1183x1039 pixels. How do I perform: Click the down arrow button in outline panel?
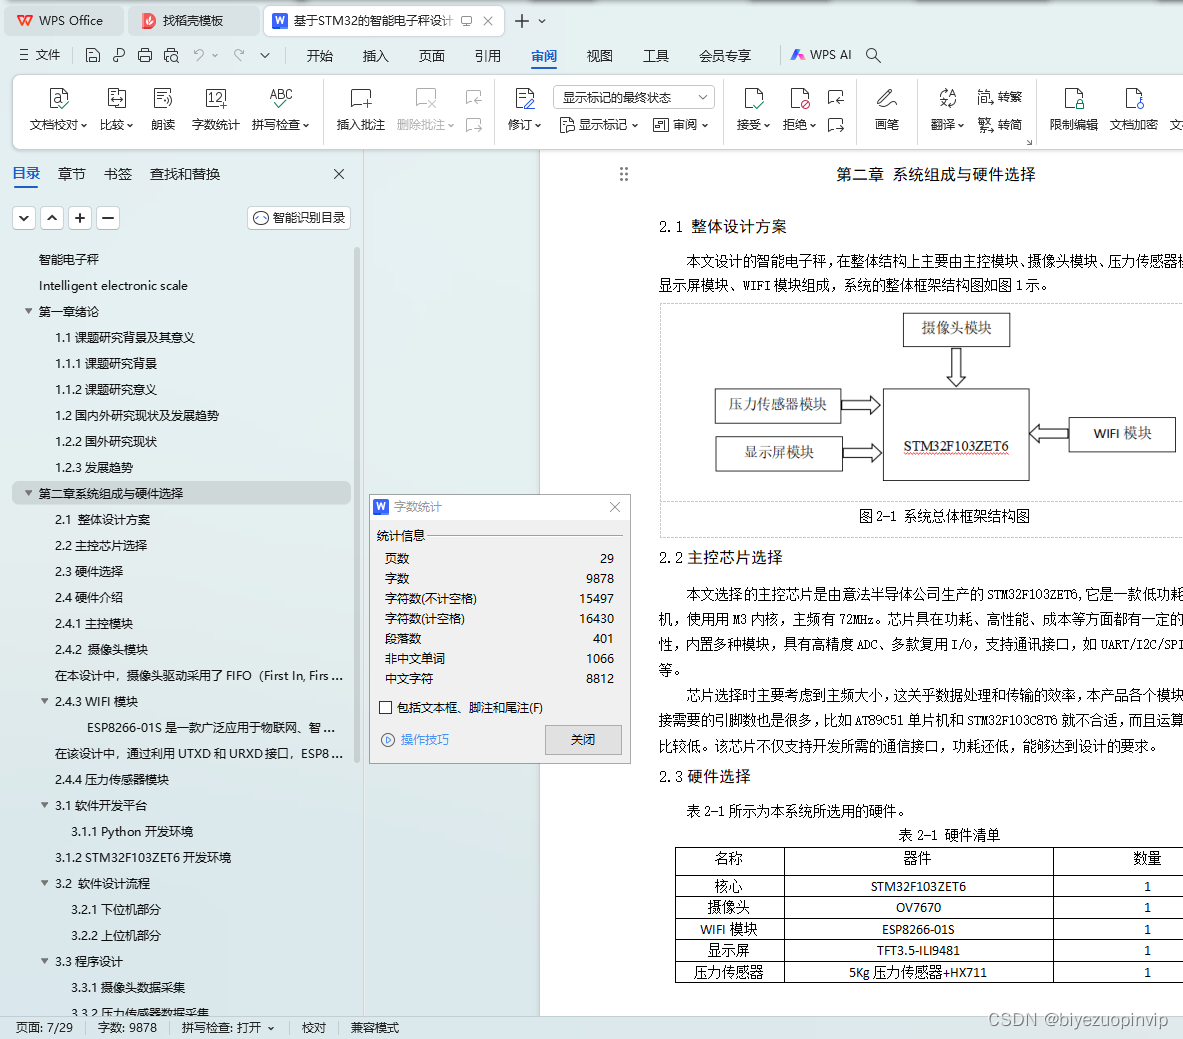click(24, 218)
